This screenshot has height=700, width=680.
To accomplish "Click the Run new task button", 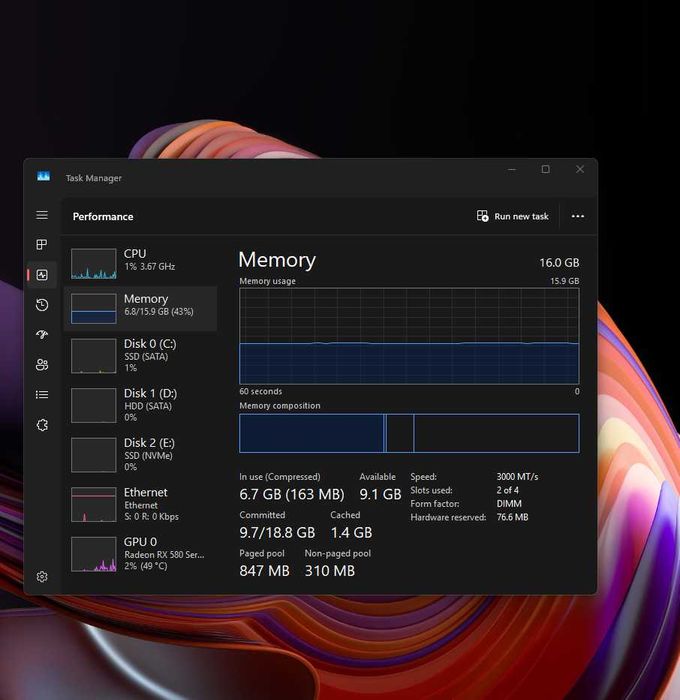I will (x=513, y=216).
